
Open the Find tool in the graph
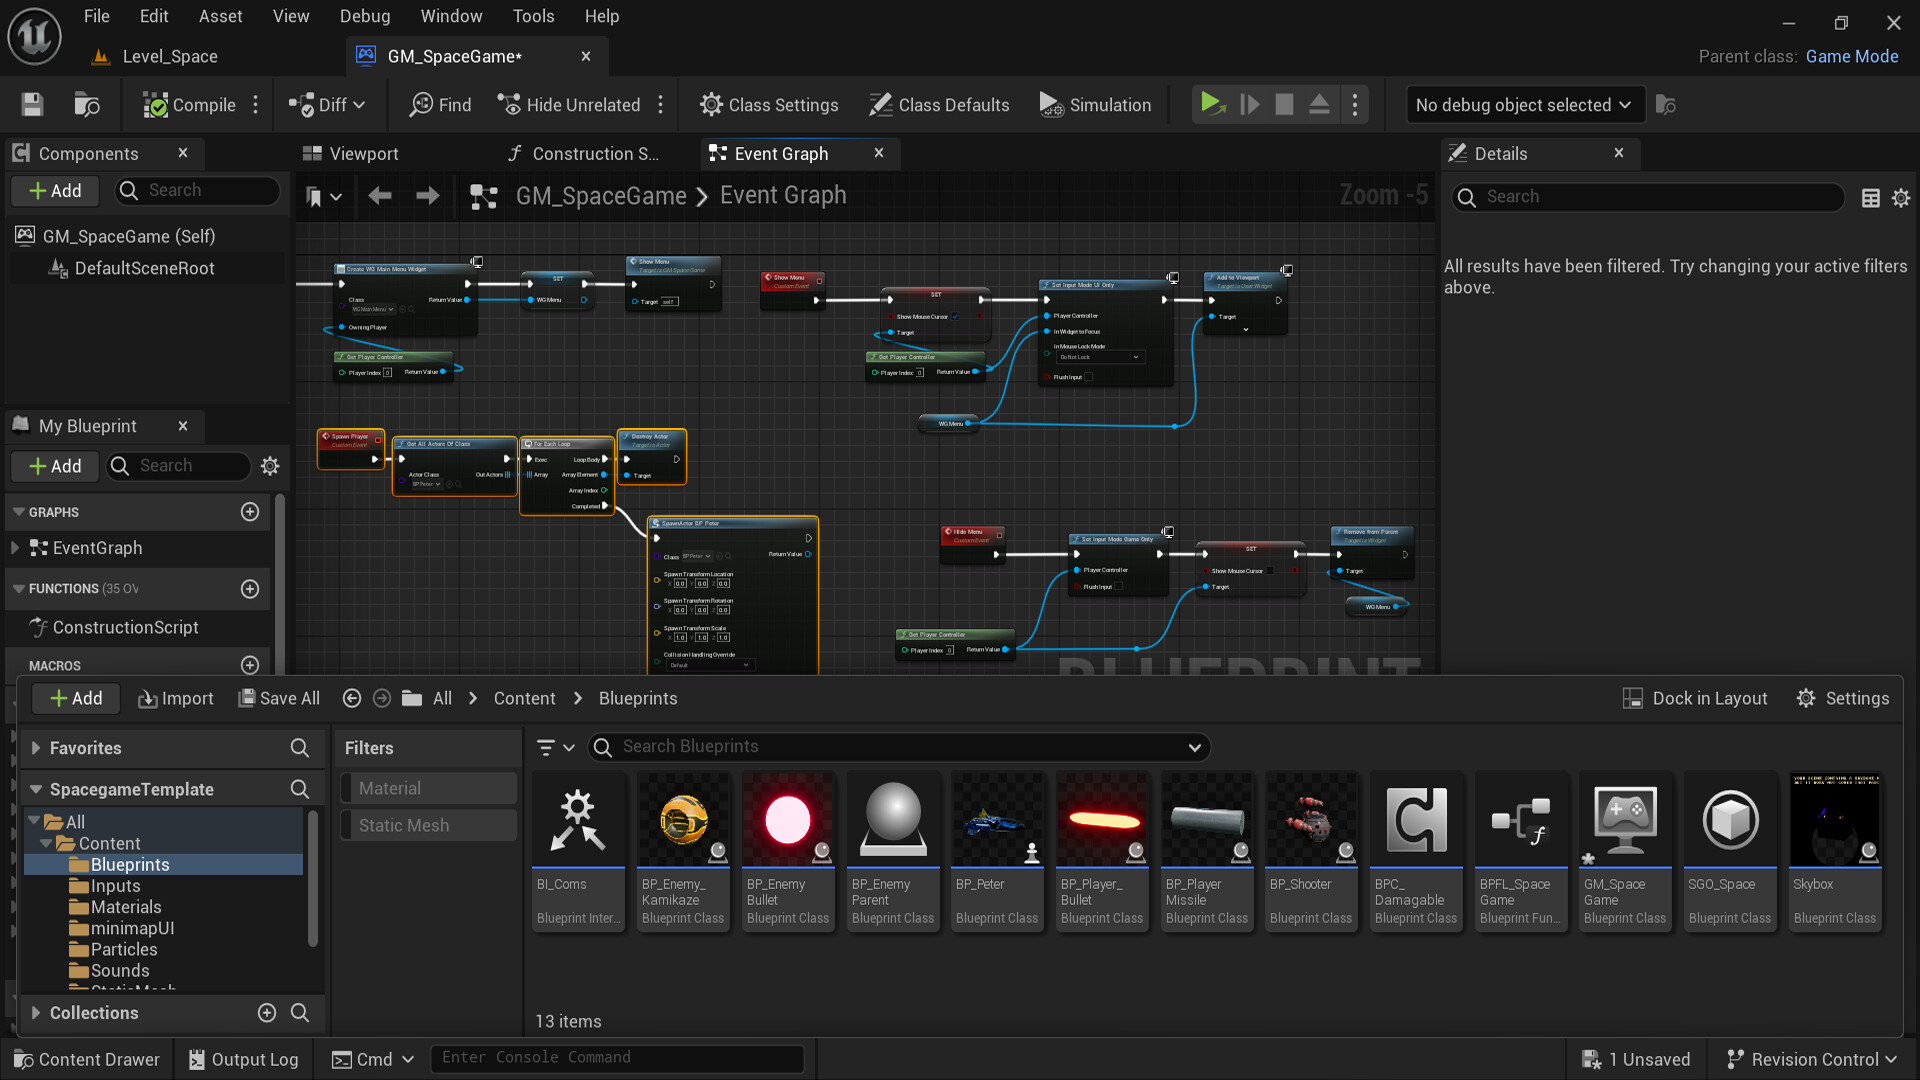click(x=439, y=104)
